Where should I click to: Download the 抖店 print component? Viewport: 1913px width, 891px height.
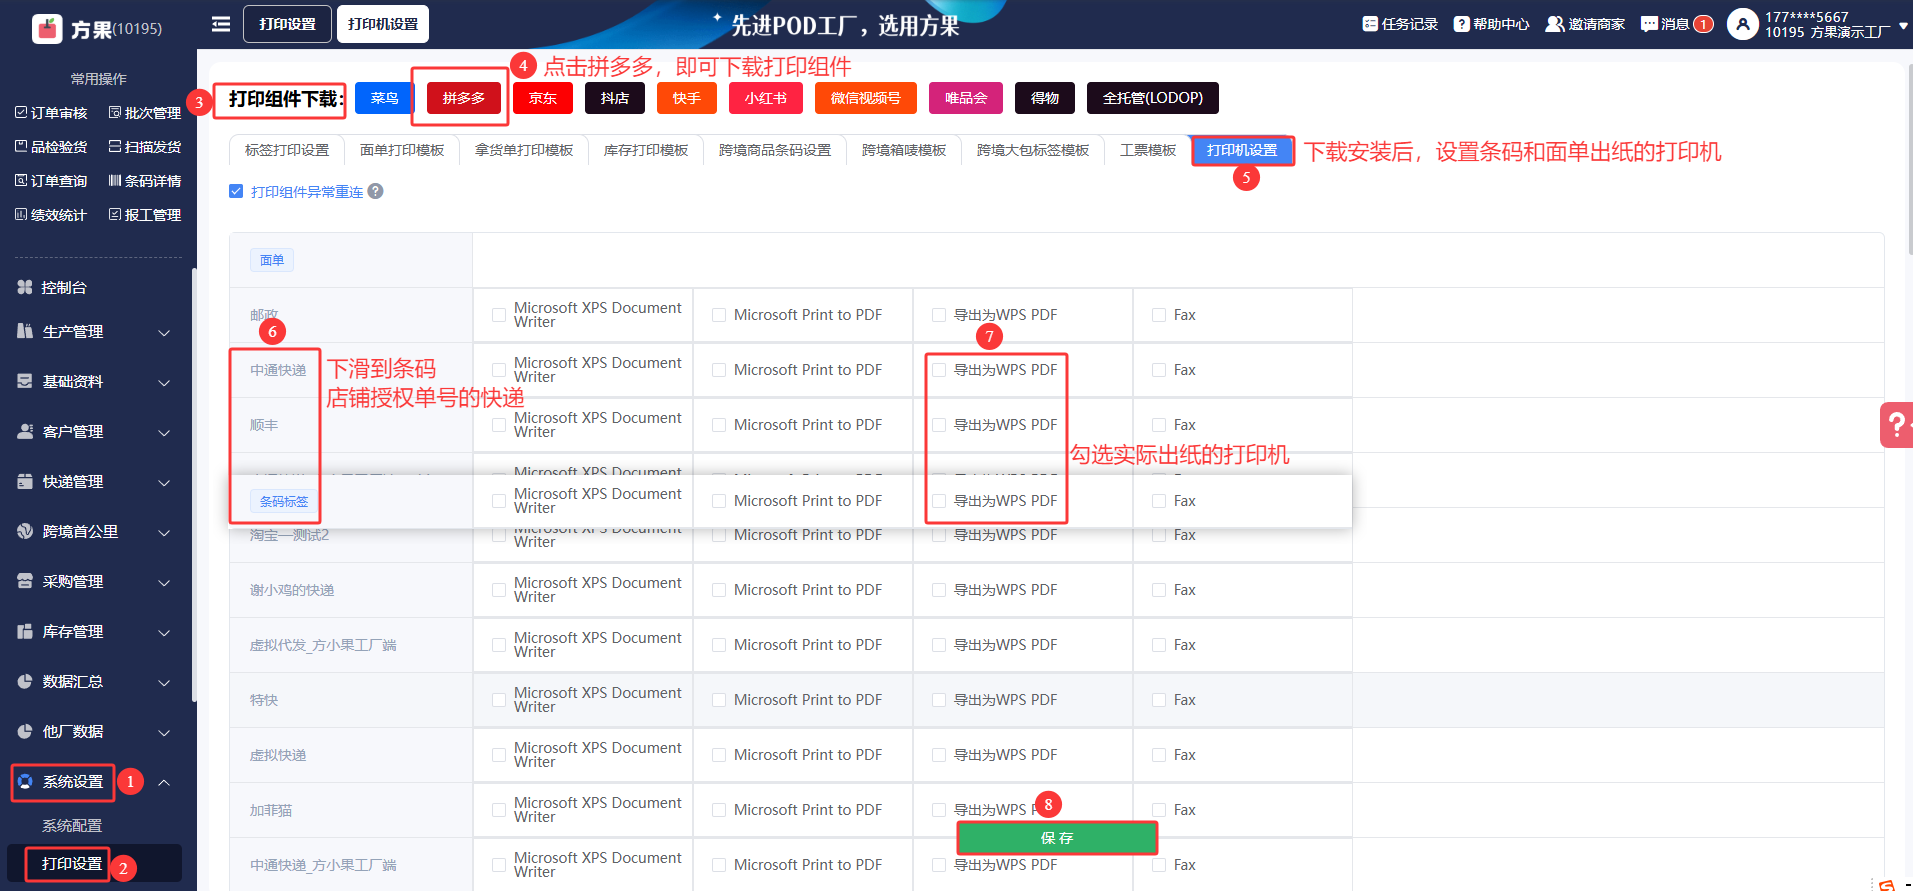pyautogui.click(x=615, y=98)
